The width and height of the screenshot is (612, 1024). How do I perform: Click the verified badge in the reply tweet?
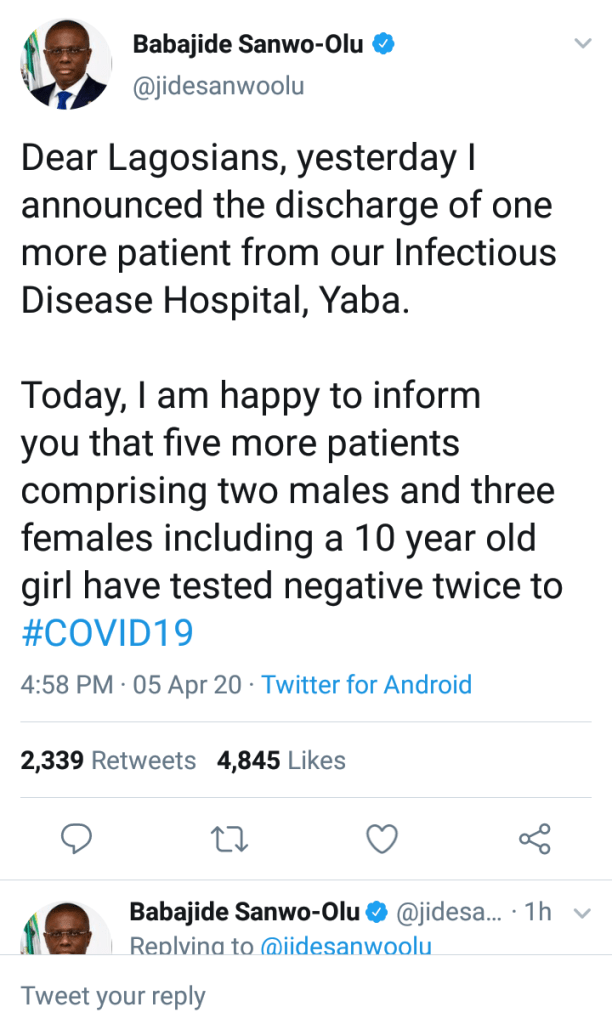[x=378, y=912]
